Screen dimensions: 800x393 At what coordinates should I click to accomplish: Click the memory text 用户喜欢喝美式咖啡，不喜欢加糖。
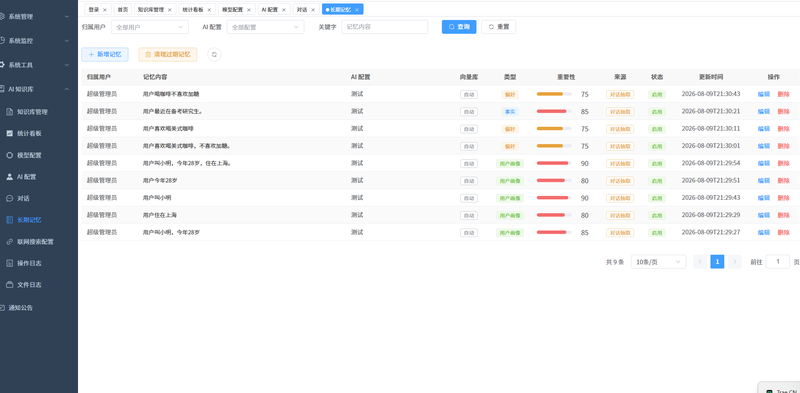tap(187, 146)
